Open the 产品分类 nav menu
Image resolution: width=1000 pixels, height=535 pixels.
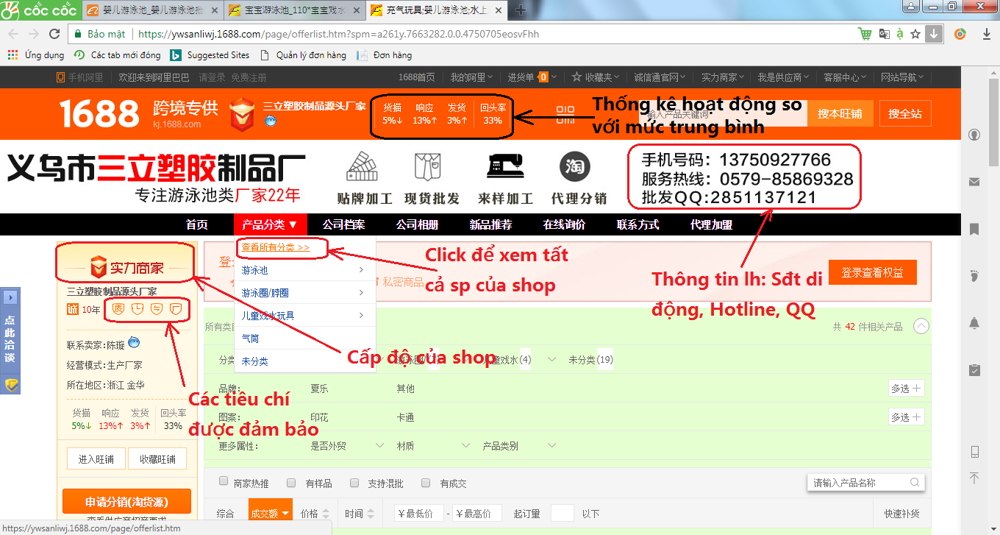point(270,224)
